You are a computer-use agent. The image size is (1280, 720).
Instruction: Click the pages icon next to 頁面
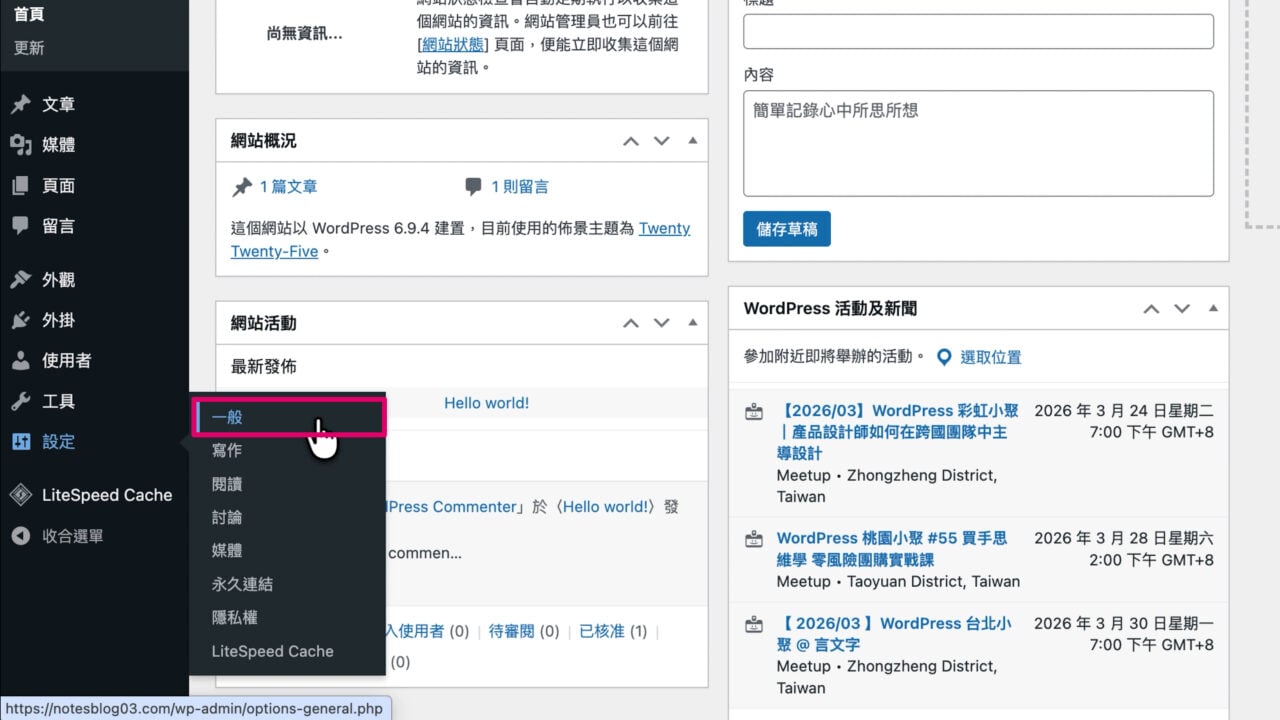click(21, 186)
